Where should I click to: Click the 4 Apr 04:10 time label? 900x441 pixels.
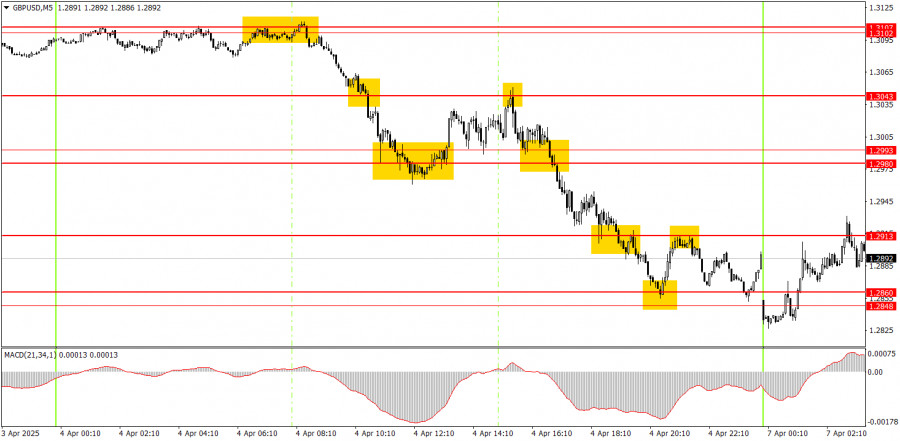click(x=199, y=434)
